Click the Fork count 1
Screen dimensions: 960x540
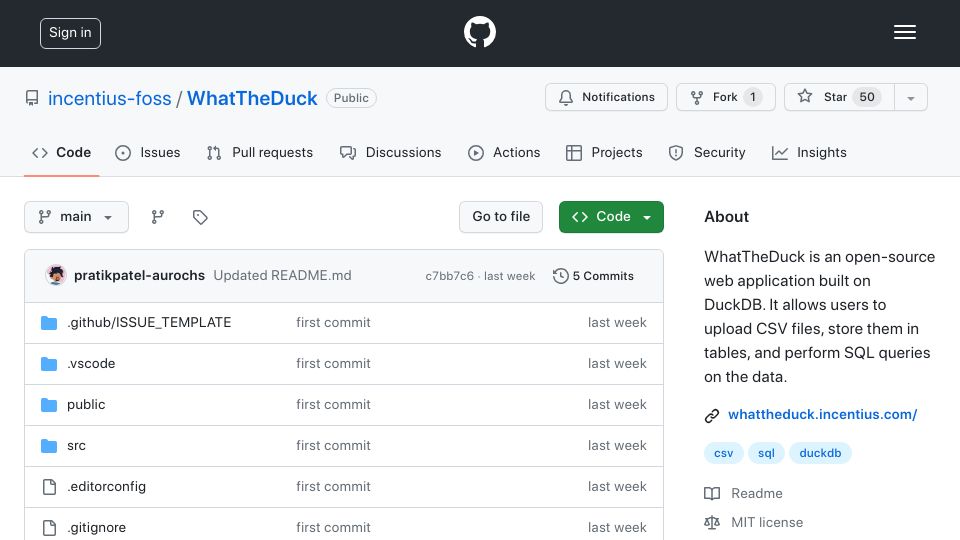point(753,97)
